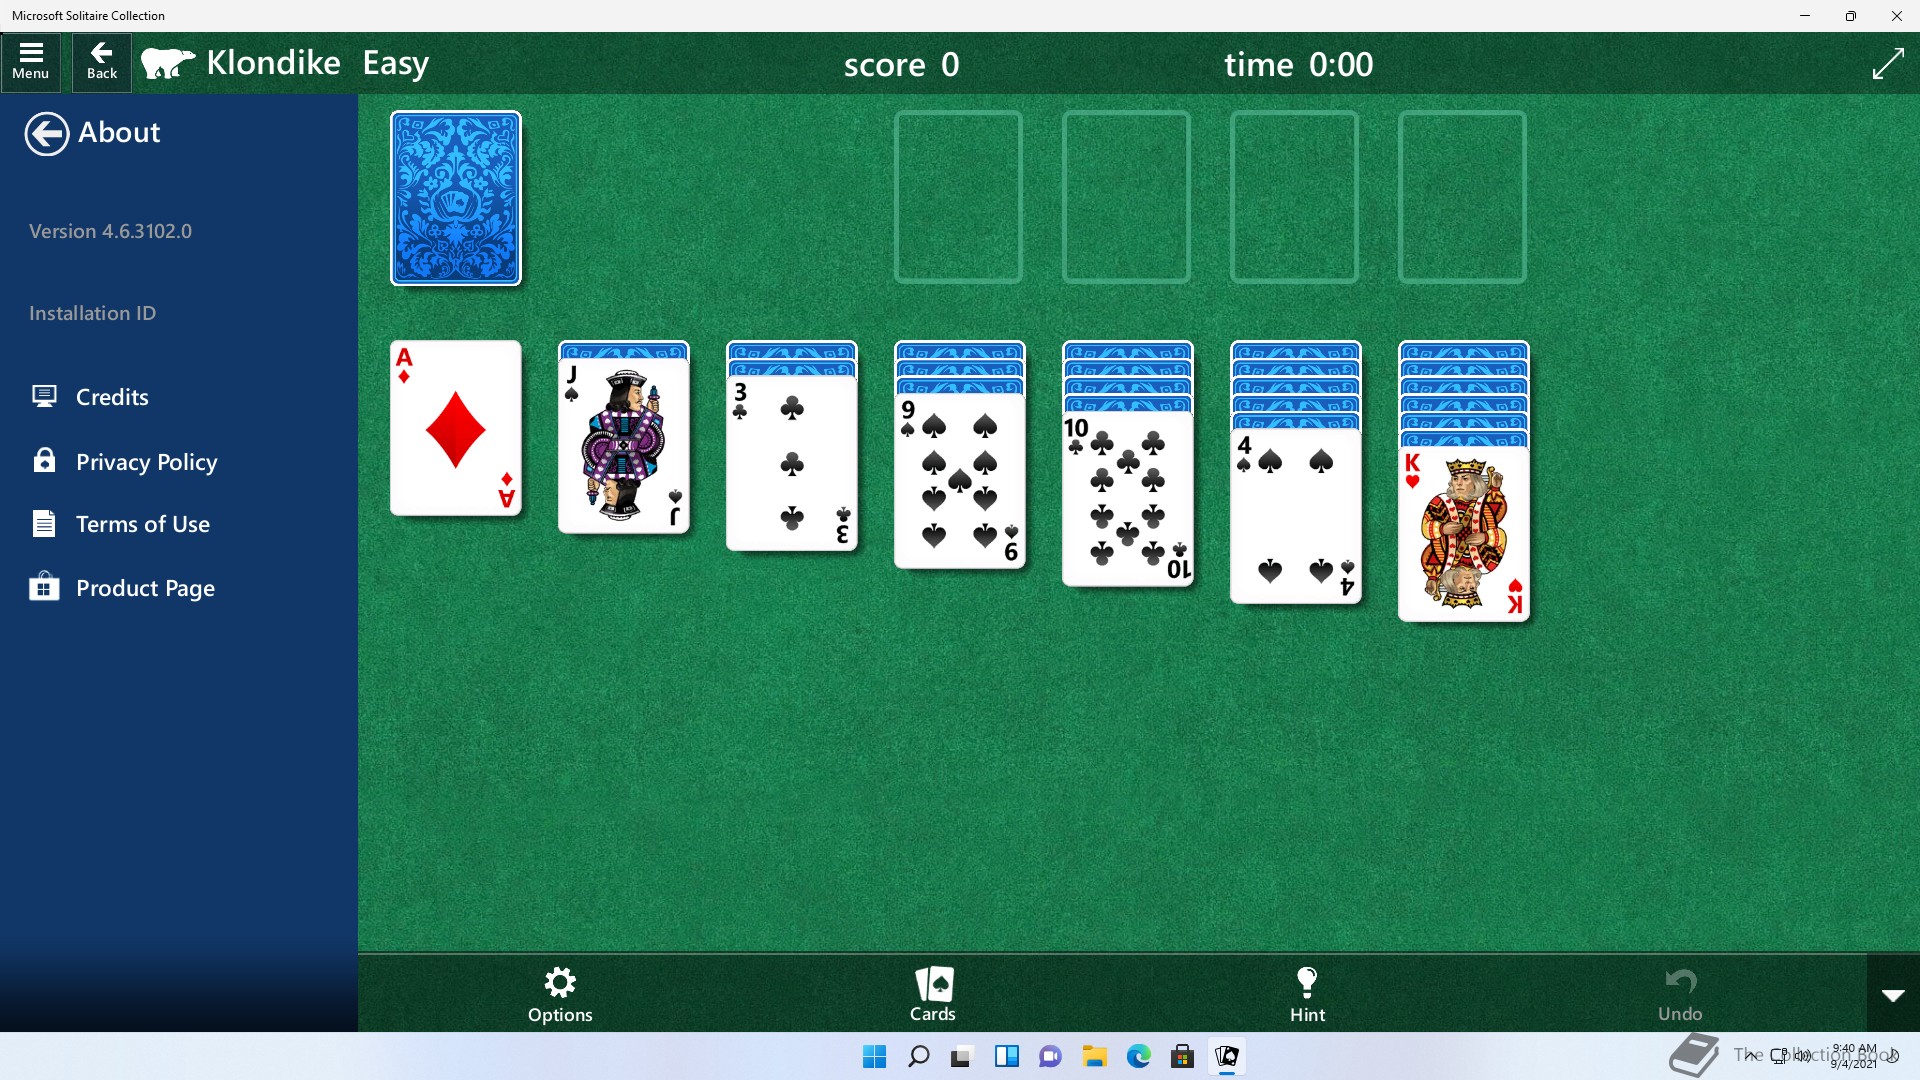The width and height of the screenshot is (1920, 1080).
Task: Select the Version 4.6.3102.0 text
Action: (110, 231)
